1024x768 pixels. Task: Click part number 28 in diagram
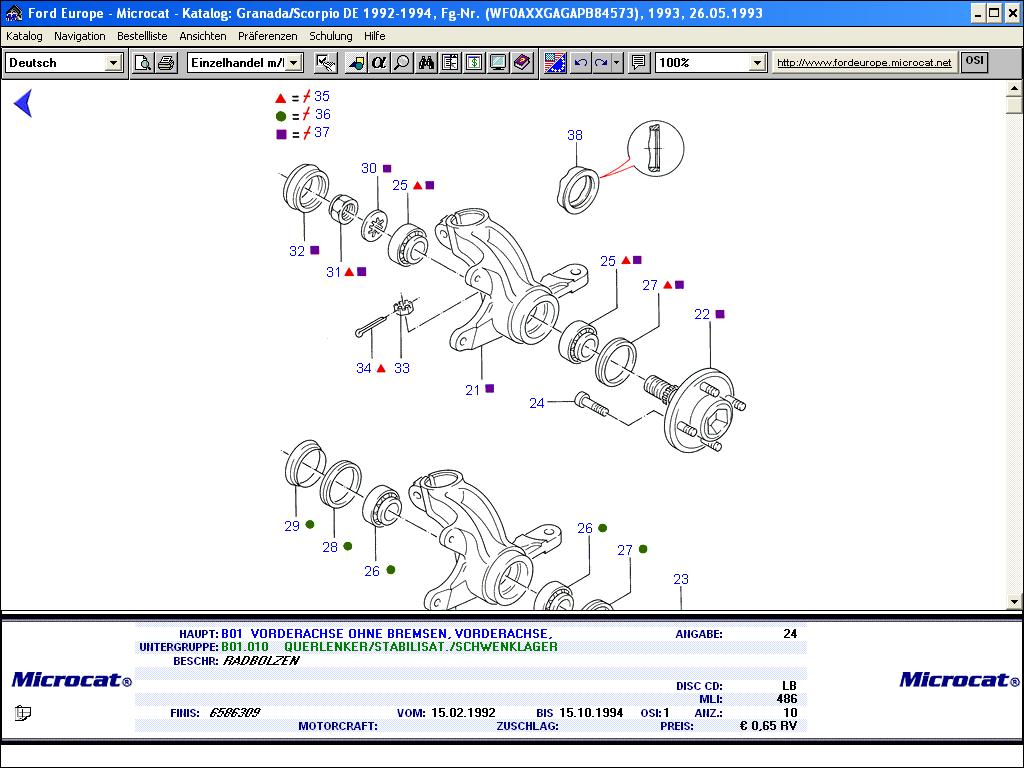click(x=330, y=547)
